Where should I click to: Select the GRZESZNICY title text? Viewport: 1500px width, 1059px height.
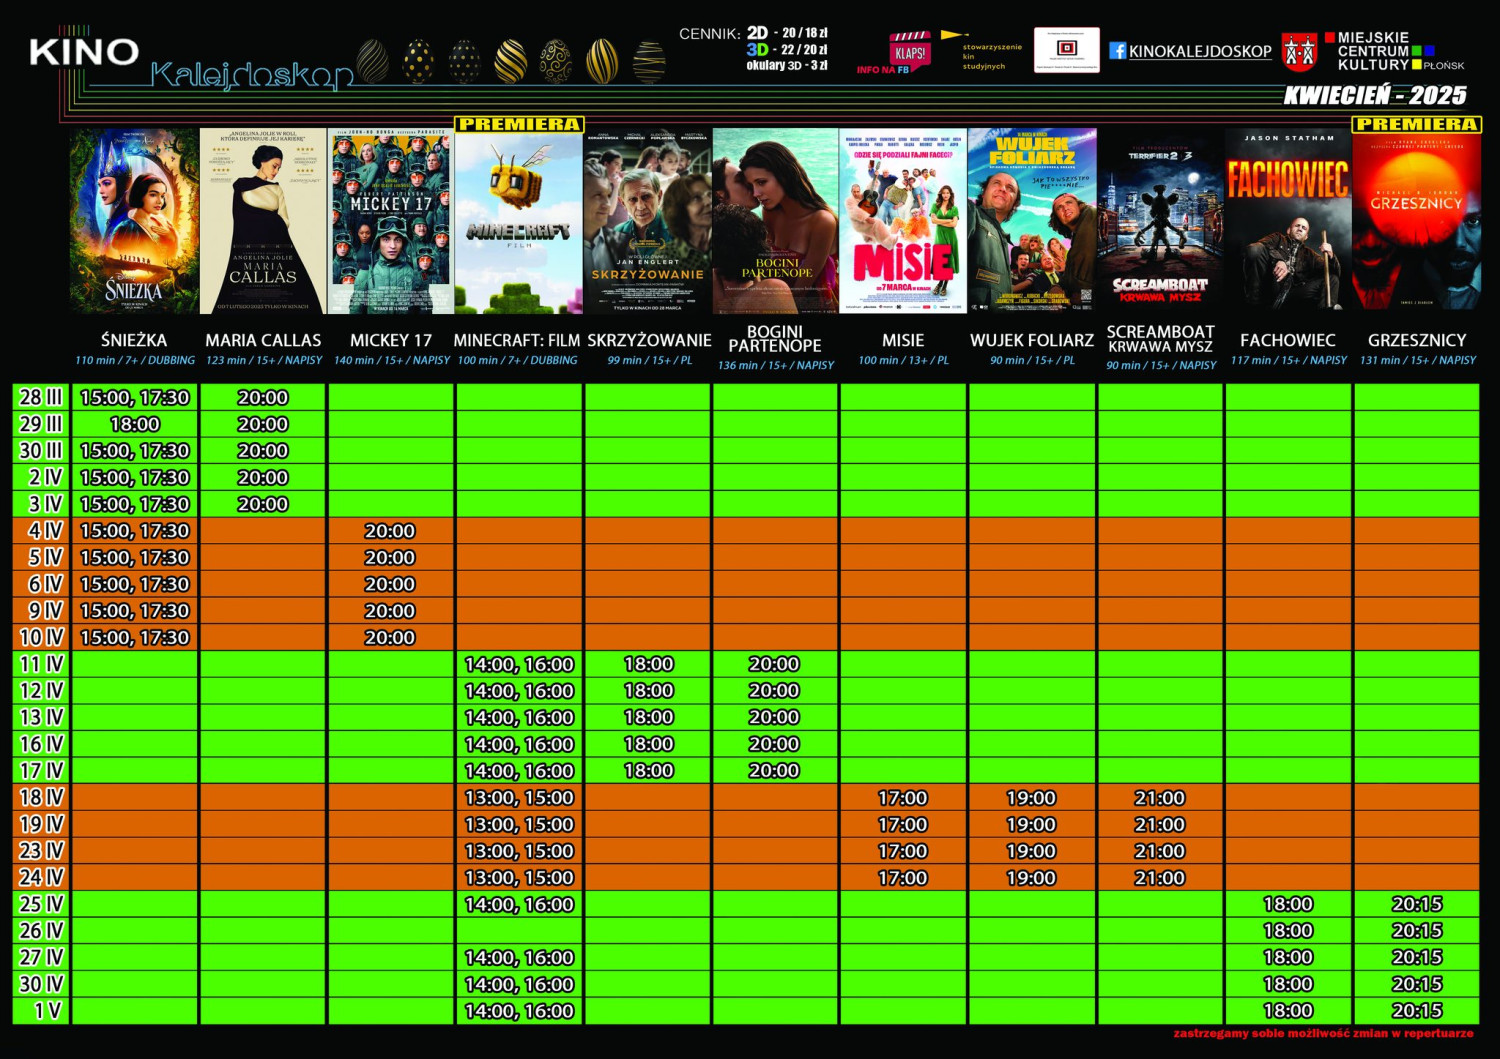(1417, 340)
